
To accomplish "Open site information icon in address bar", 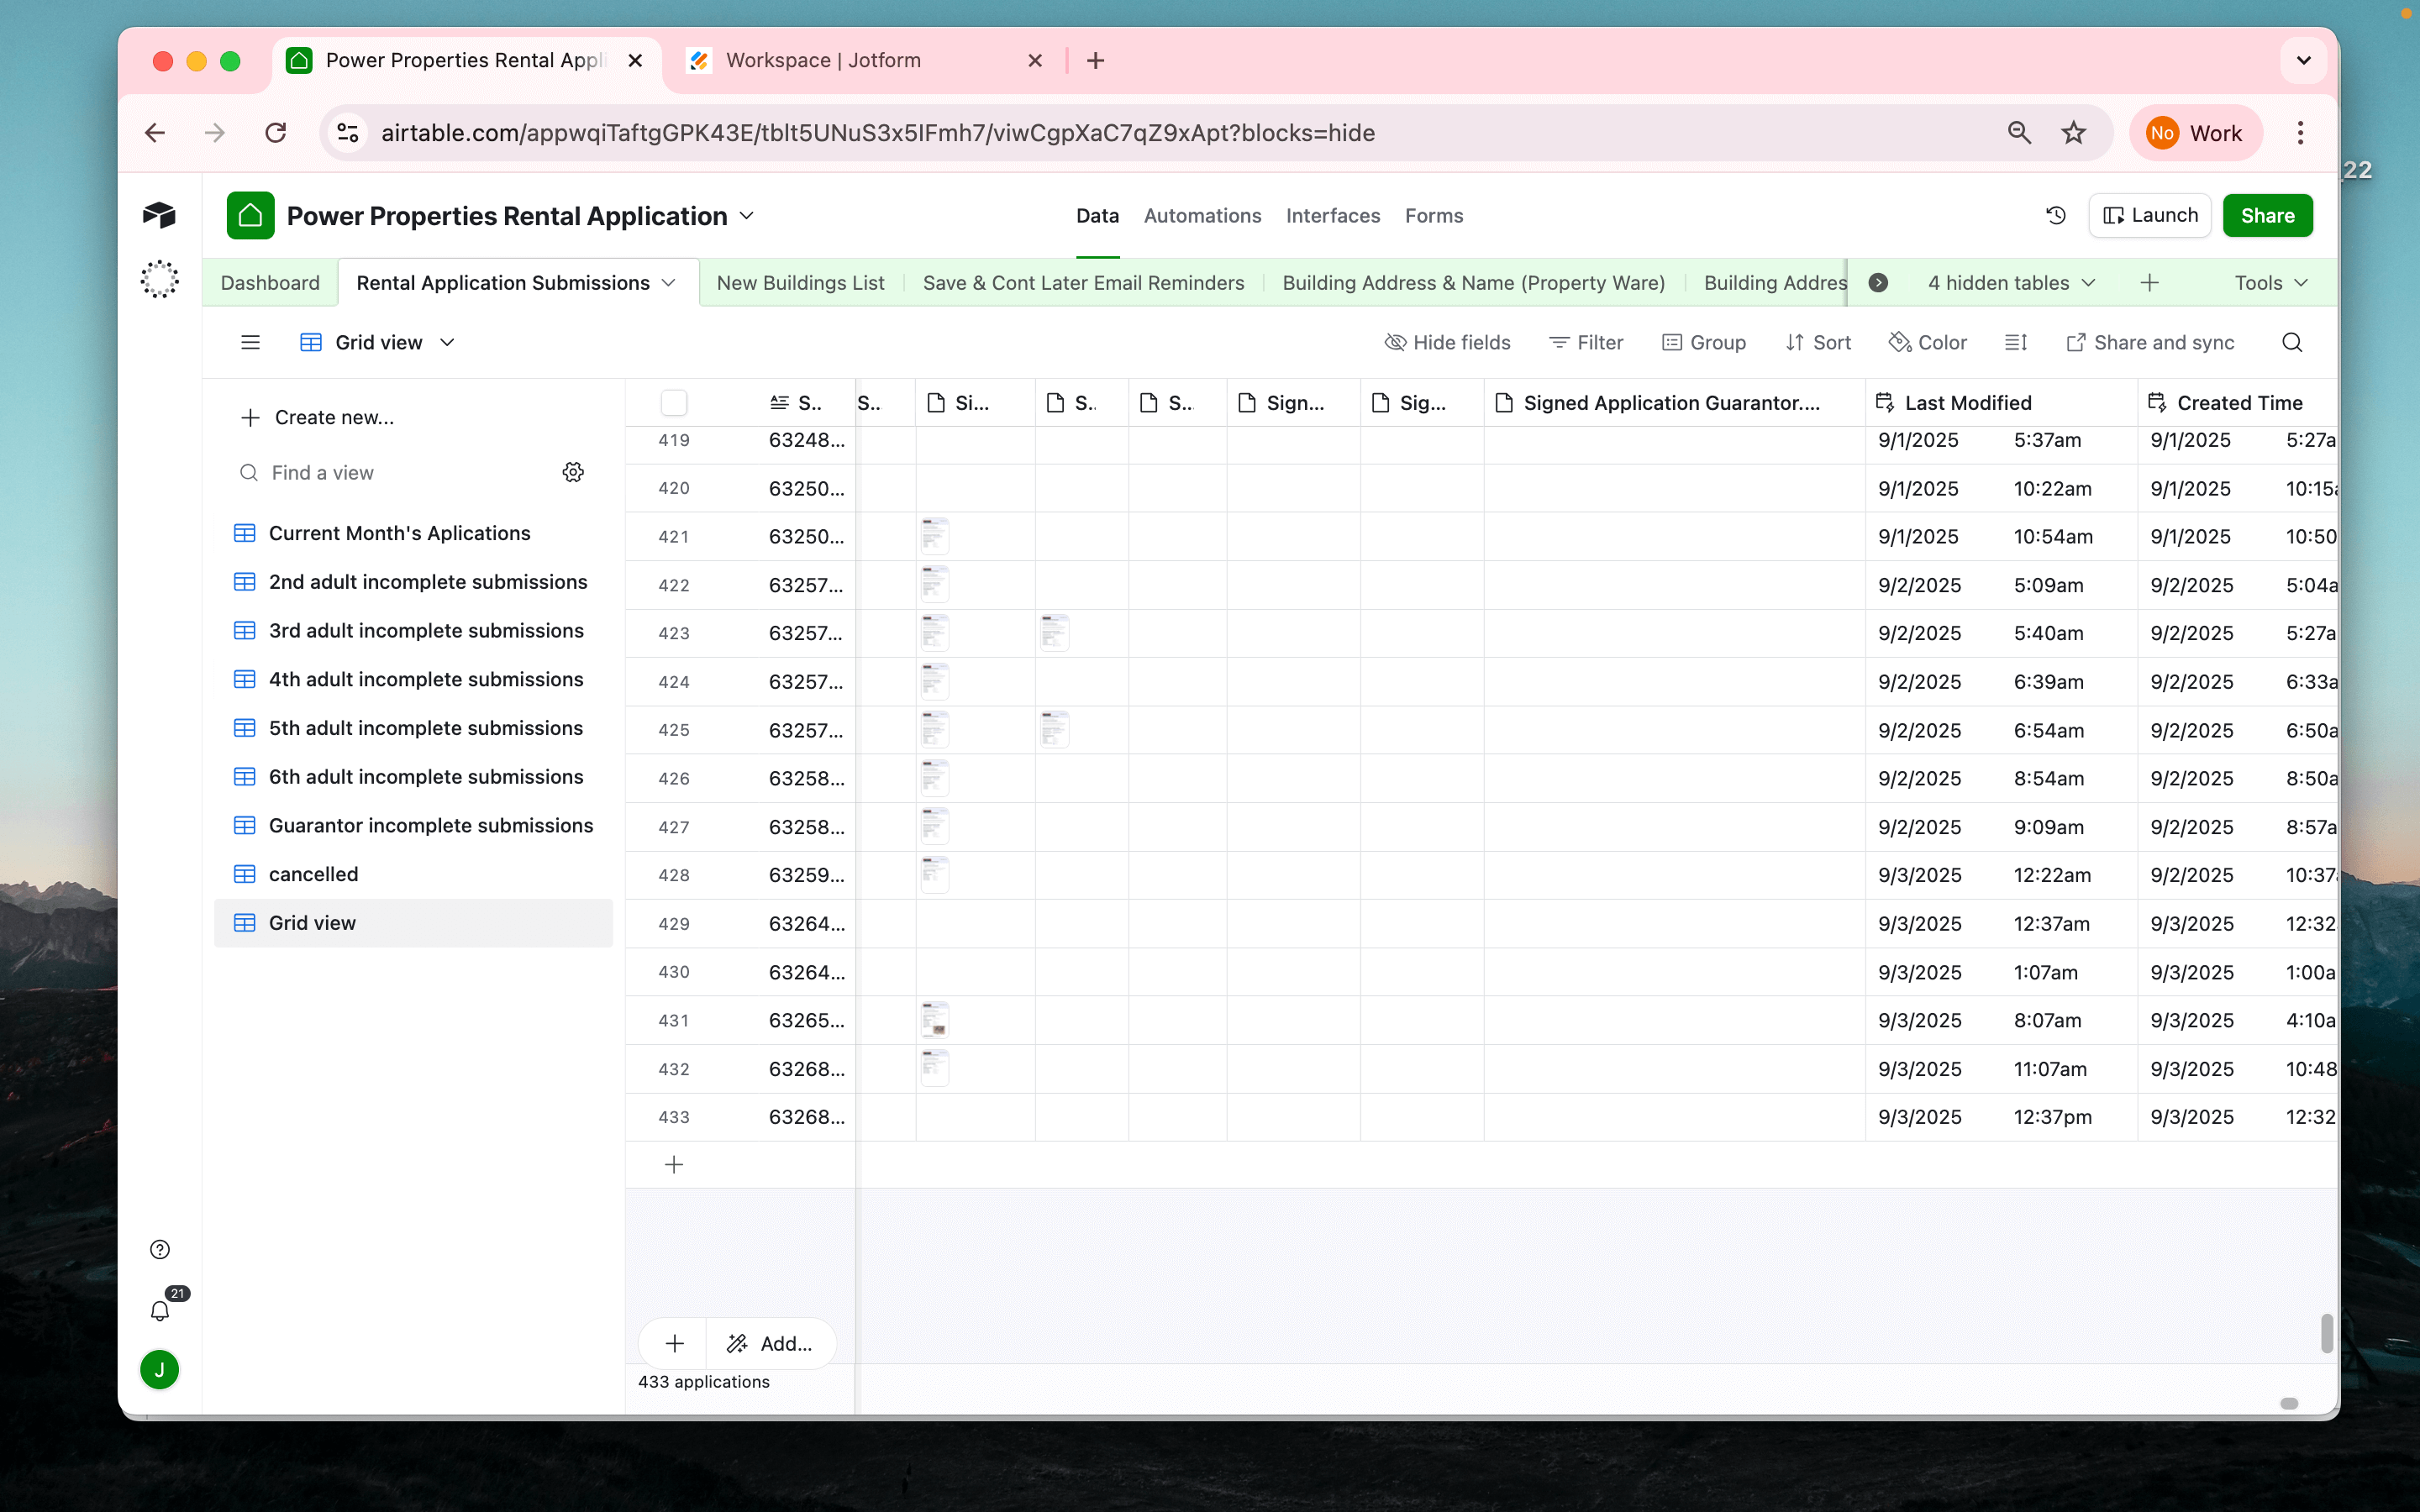I will click(348, 133).
